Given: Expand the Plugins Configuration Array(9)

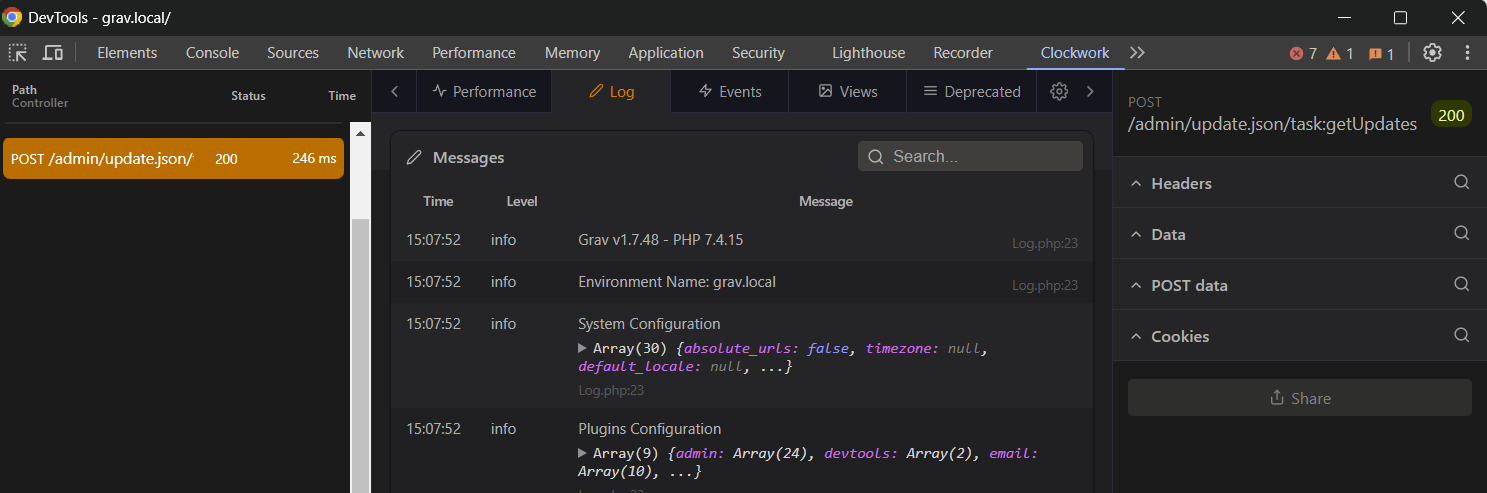Looking at the screenshot, I should [x=583, y=453].
